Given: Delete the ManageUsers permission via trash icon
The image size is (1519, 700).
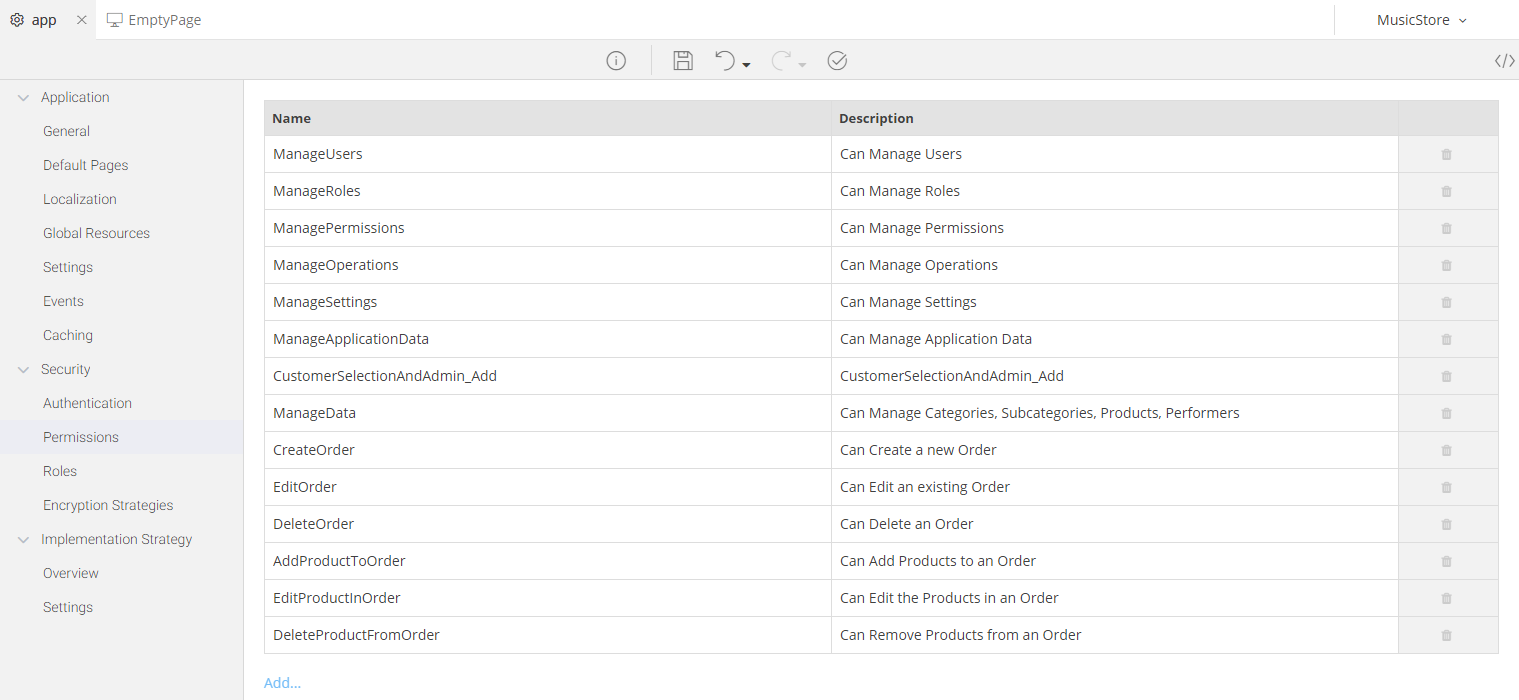Looking at the screenshot, I should (x=1446, y=155).
